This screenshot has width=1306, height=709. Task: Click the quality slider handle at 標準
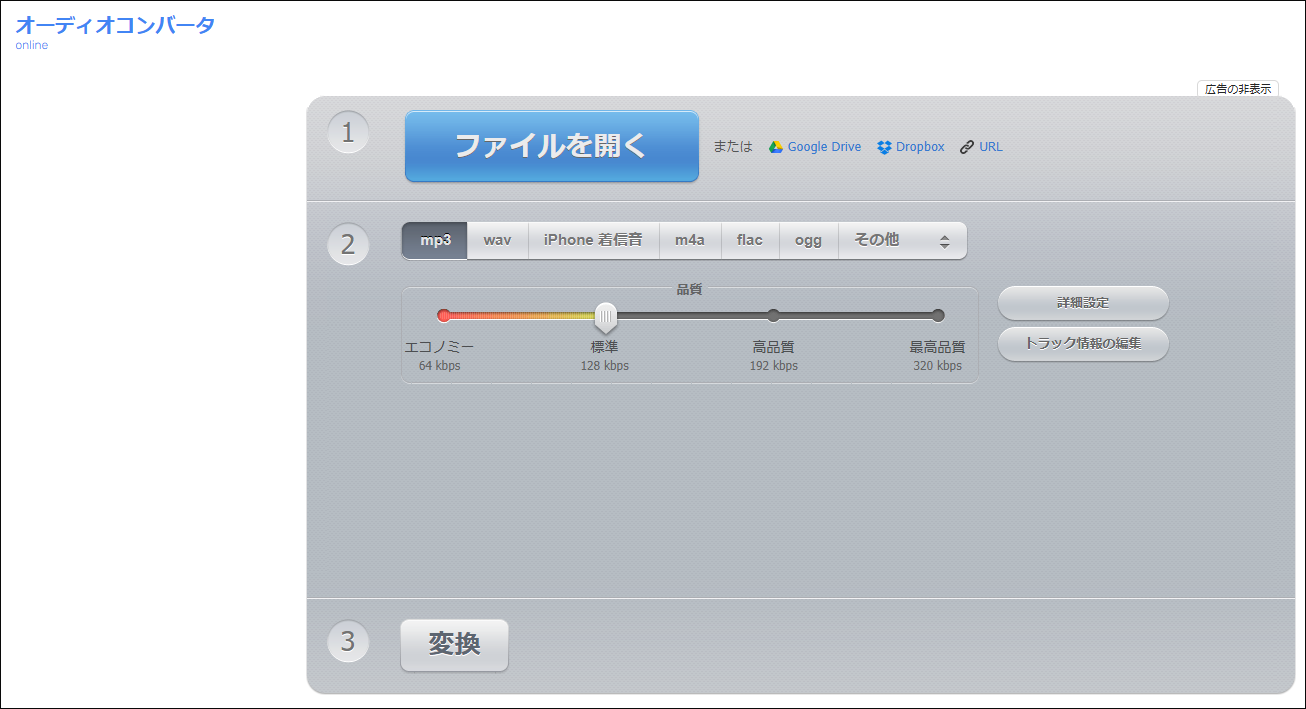coord(605,317)
